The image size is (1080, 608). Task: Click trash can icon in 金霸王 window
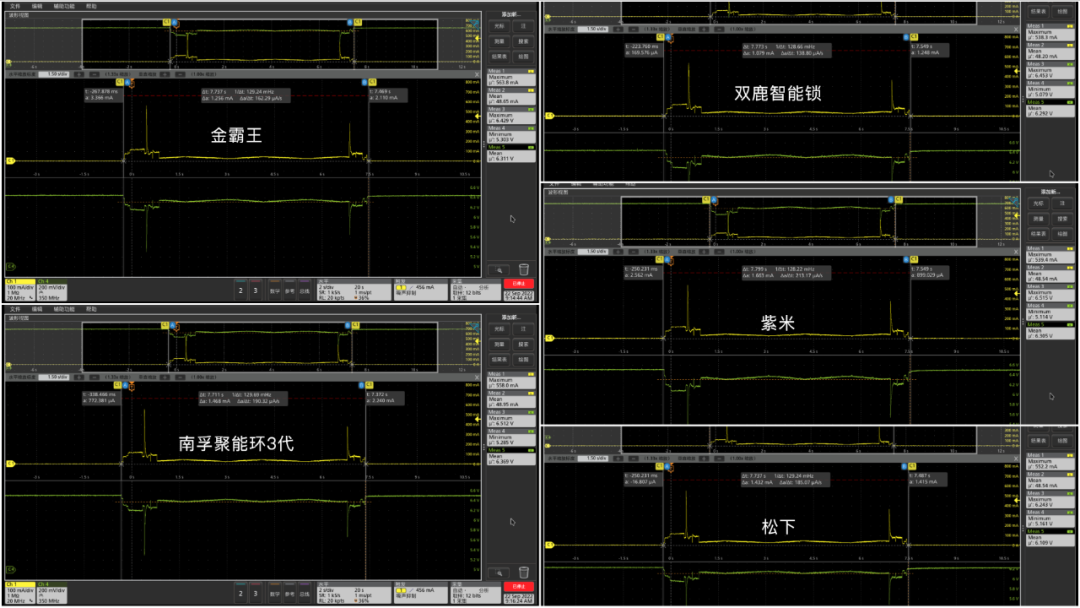pyautogui.click(x=523, y=269)
